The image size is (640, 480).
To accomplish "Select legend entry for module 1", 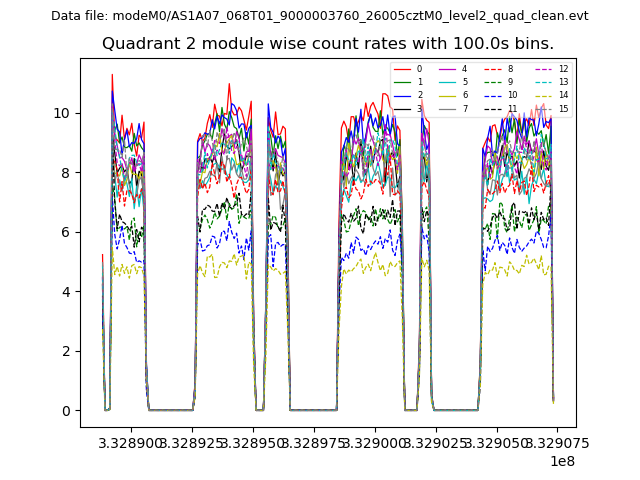I will 402,82.
